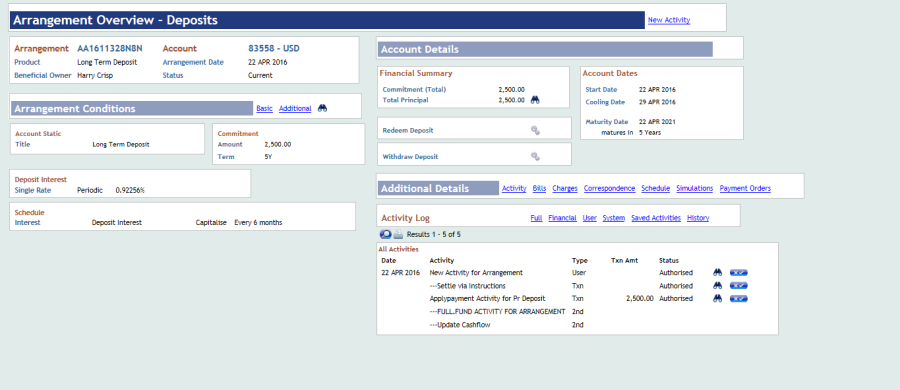Select the Schedule tab in Additional Details
Viewport: 900px width, 390px height.
(655, 188)
